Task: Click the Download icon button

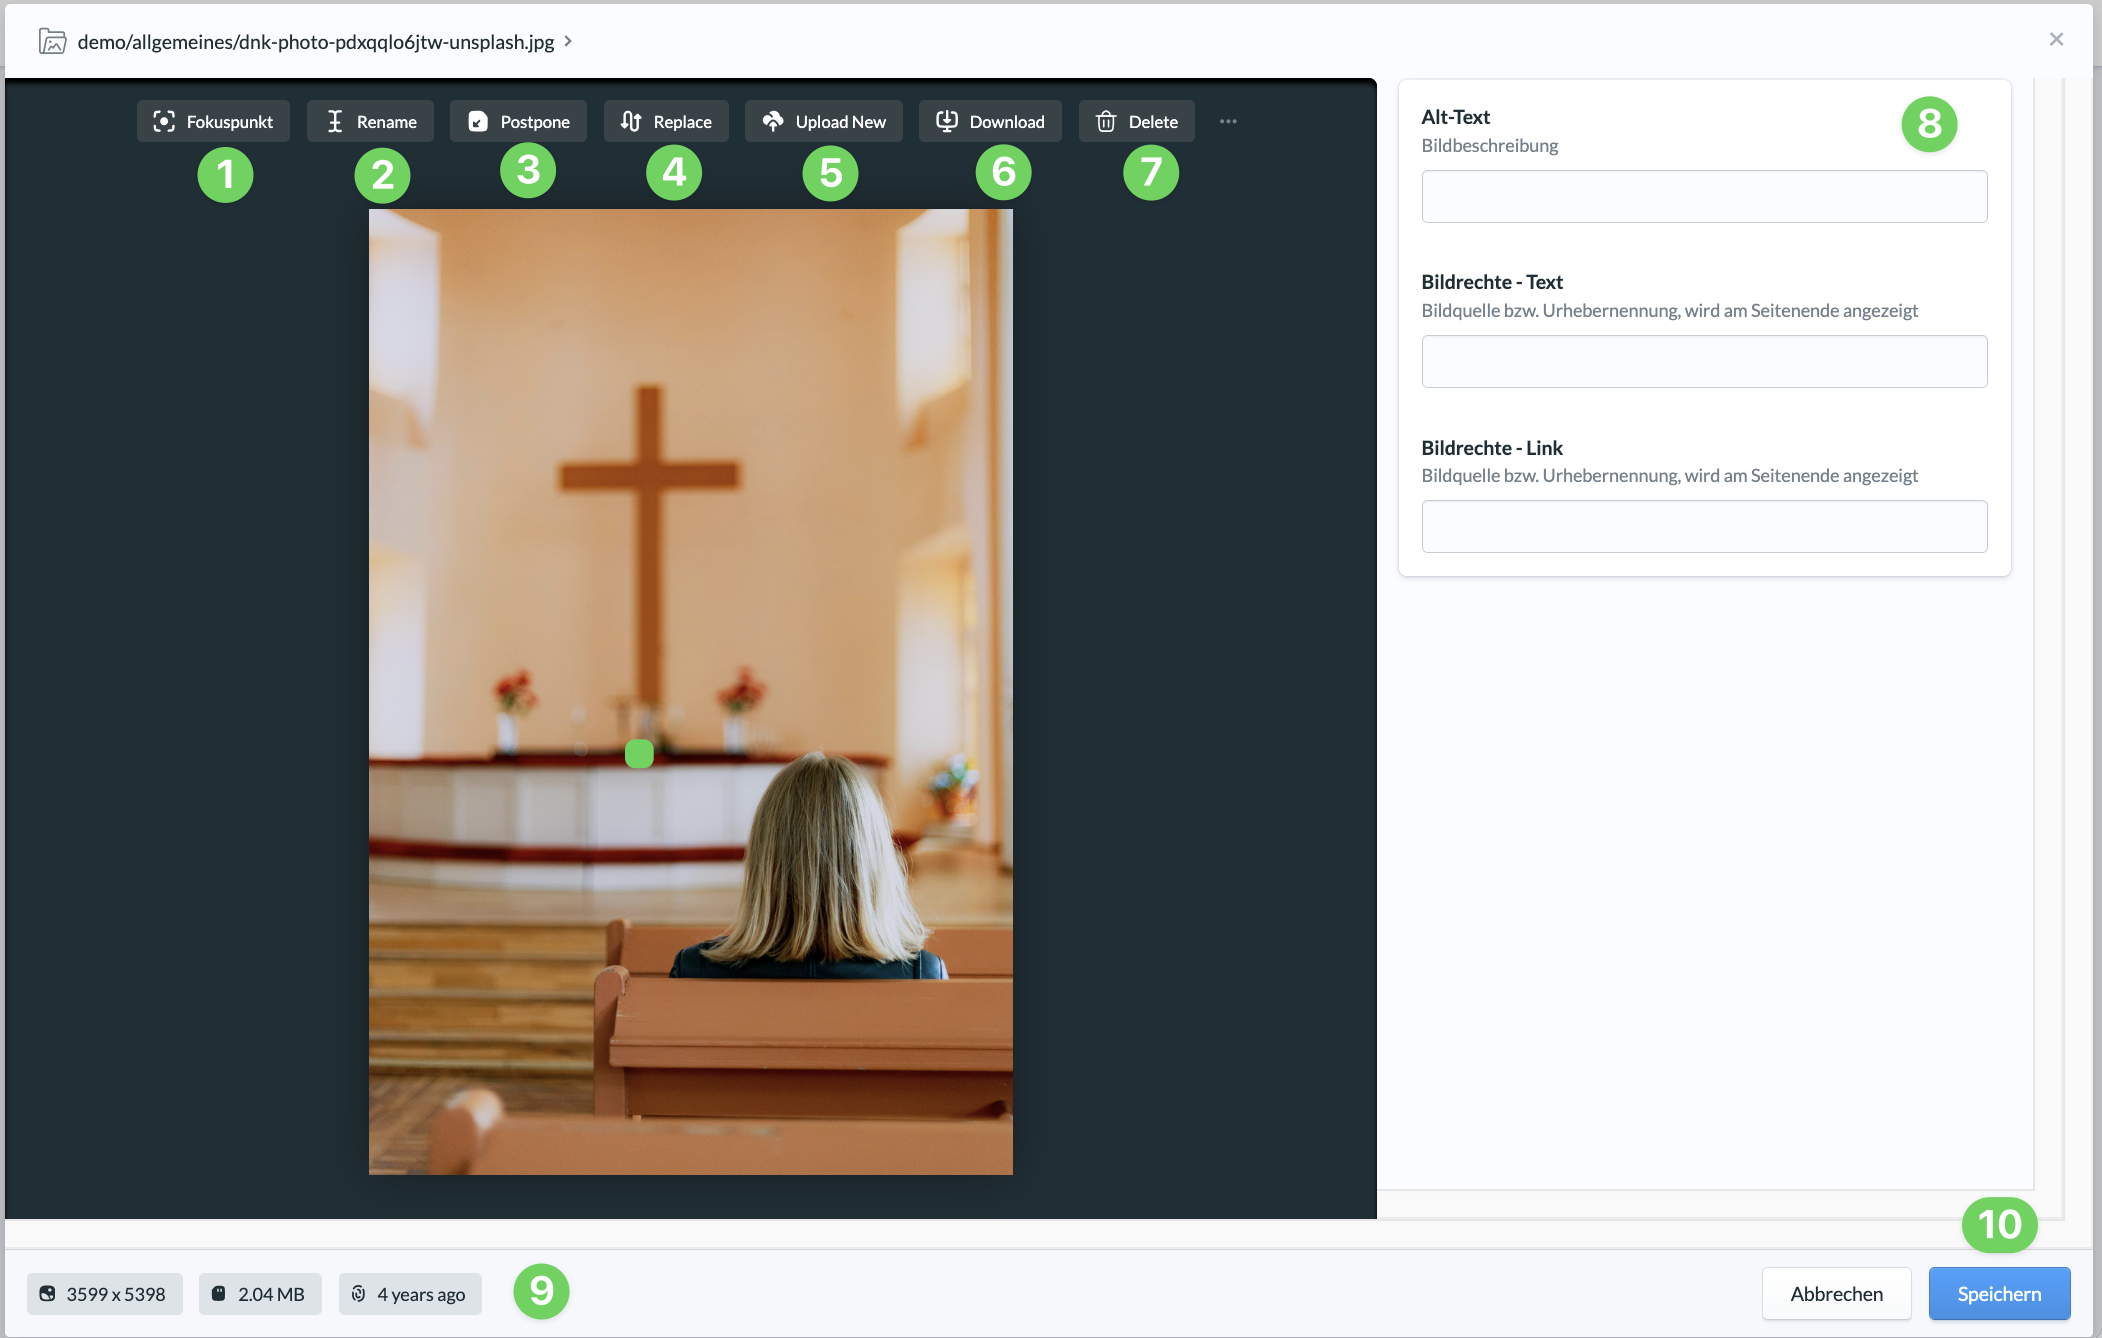Action: (x=946, y=121)
